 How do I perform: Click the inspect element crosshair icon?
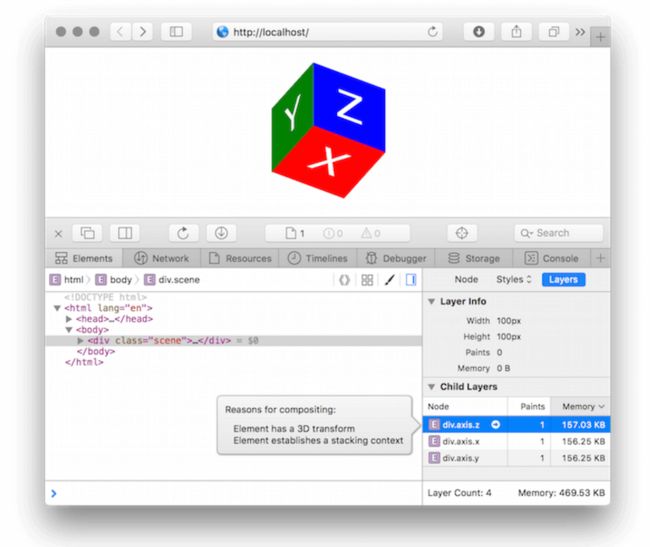point(462,233)
